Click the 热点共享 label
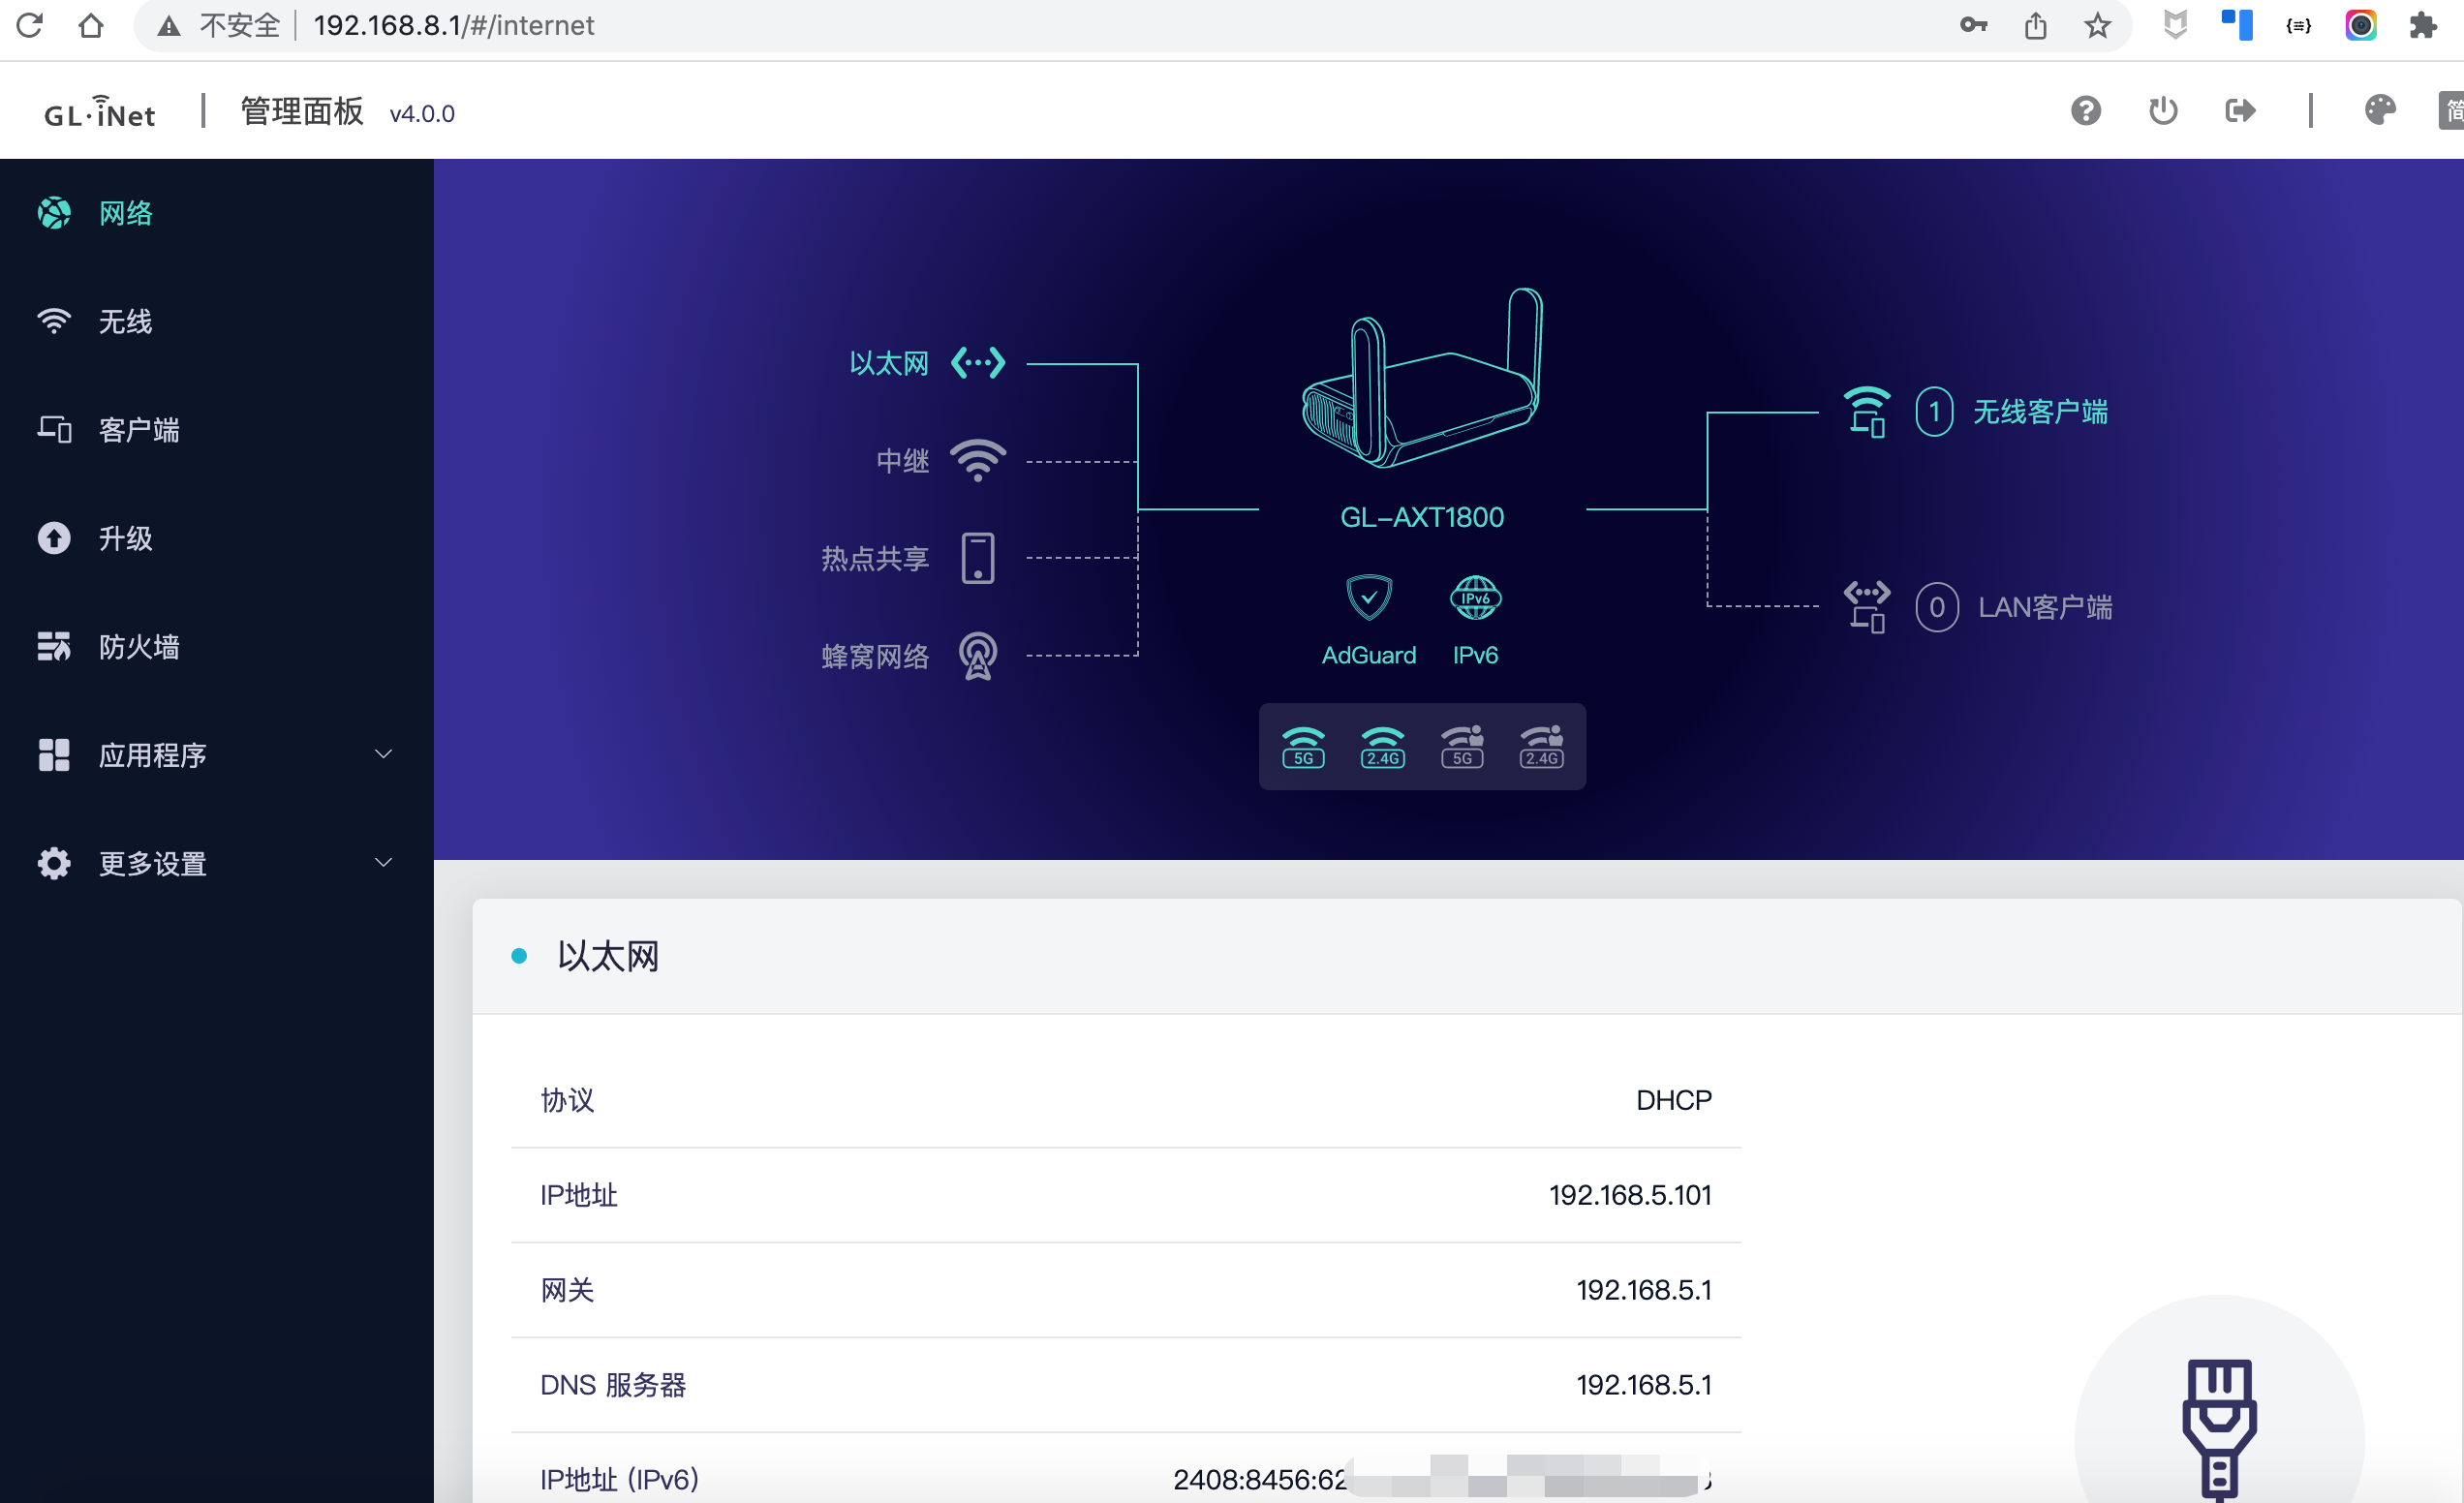Image resolution: width=2464 pixels, height=1503 pixels. tap(875, 559)
